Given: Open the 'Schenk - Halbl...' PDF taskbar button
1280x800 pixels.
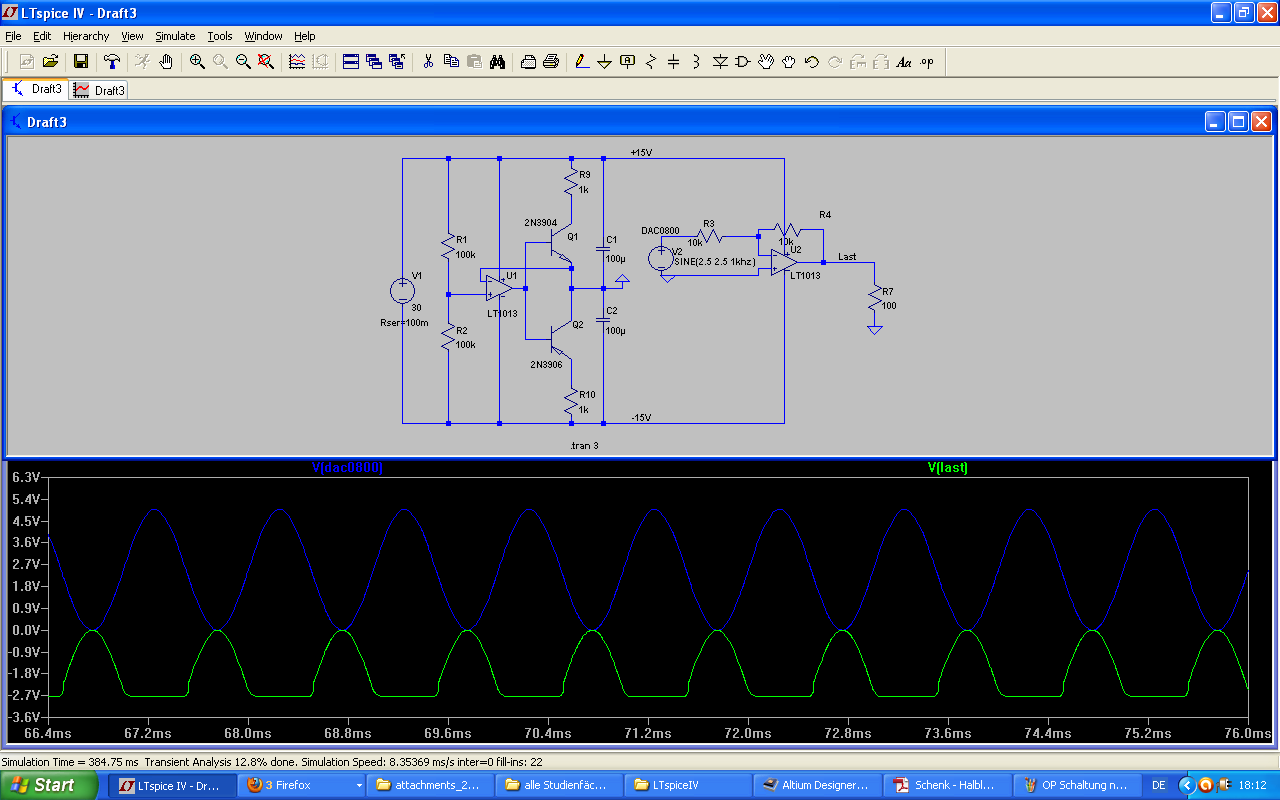Looking at the screenshot, I should point(948,785).
